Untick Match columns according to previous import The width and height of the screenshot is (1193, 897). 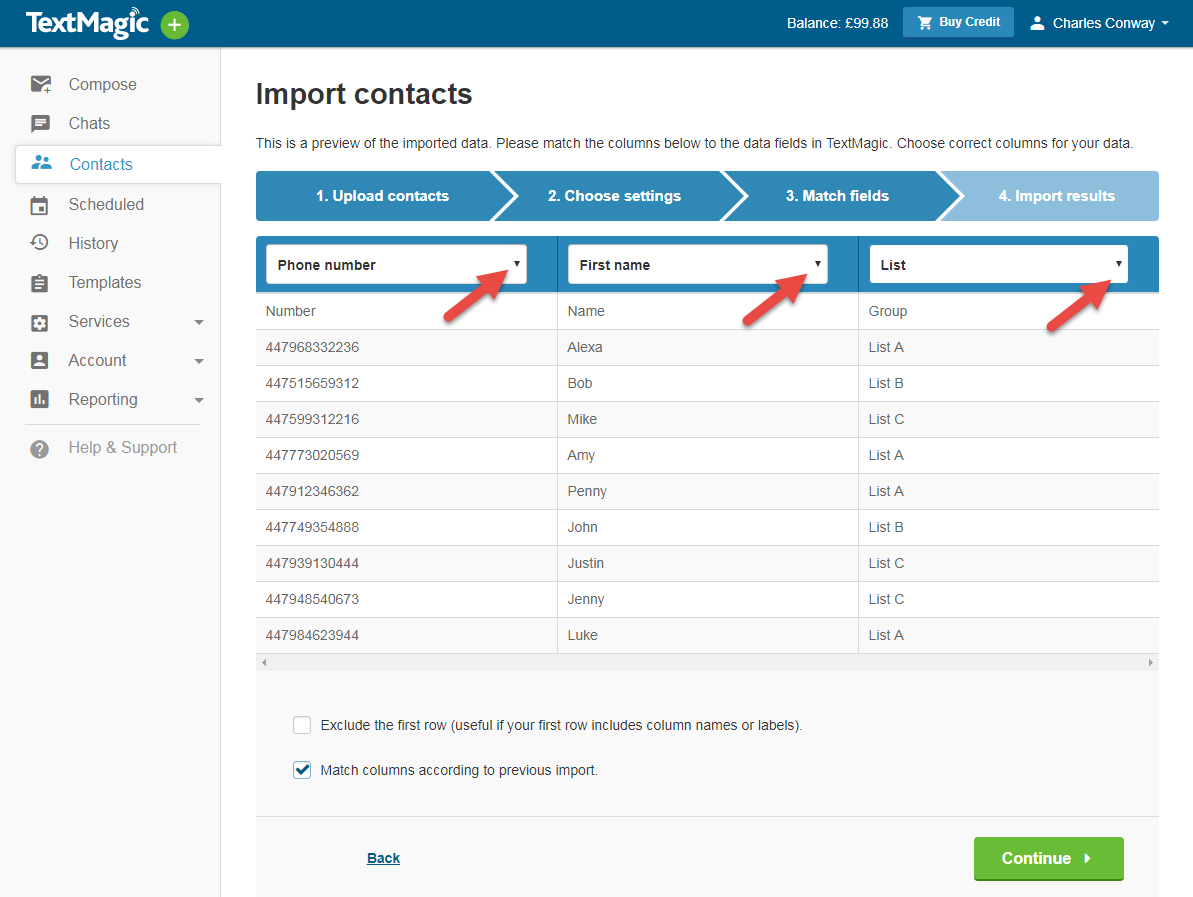click(x=302, y=770)
